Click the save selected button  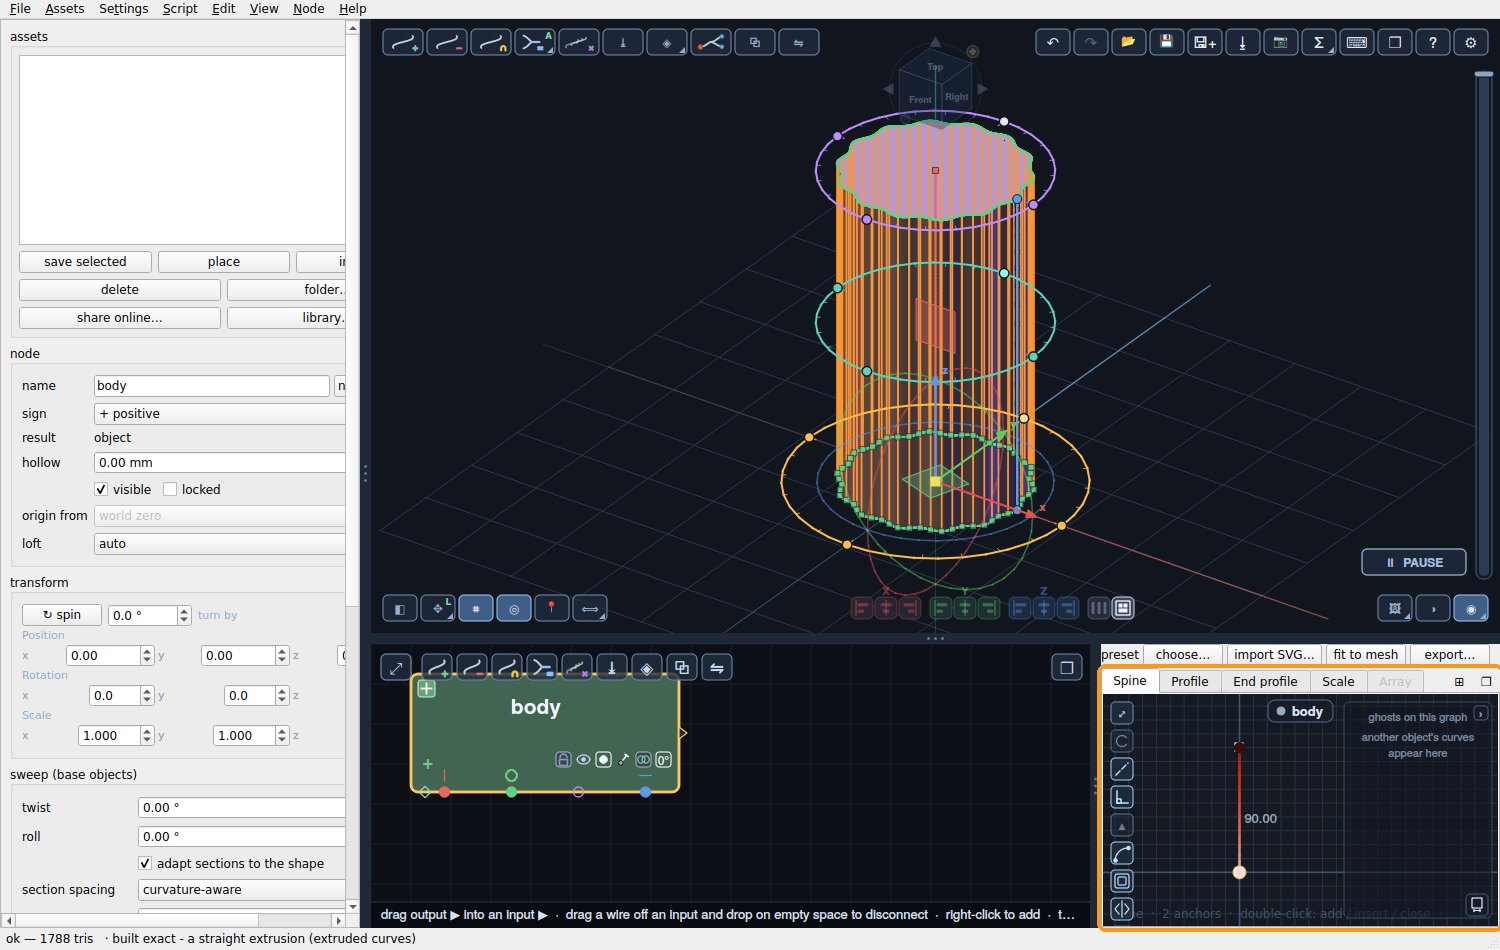[x=85, y=262]
